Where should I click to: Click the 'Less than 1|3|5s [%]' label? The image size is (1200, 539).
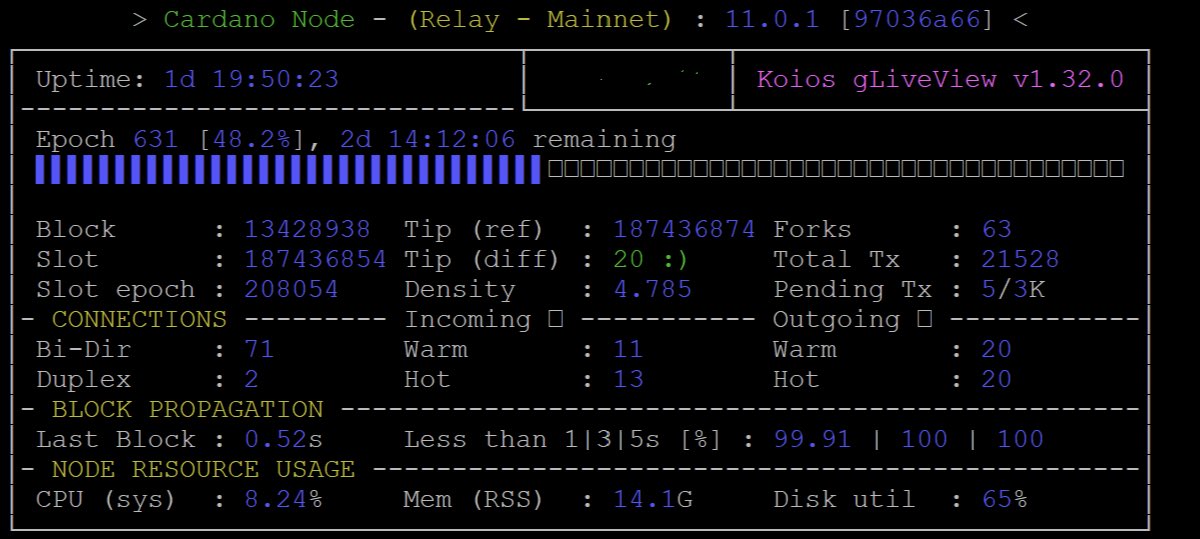pyautogui.click(x=563, y=439)
